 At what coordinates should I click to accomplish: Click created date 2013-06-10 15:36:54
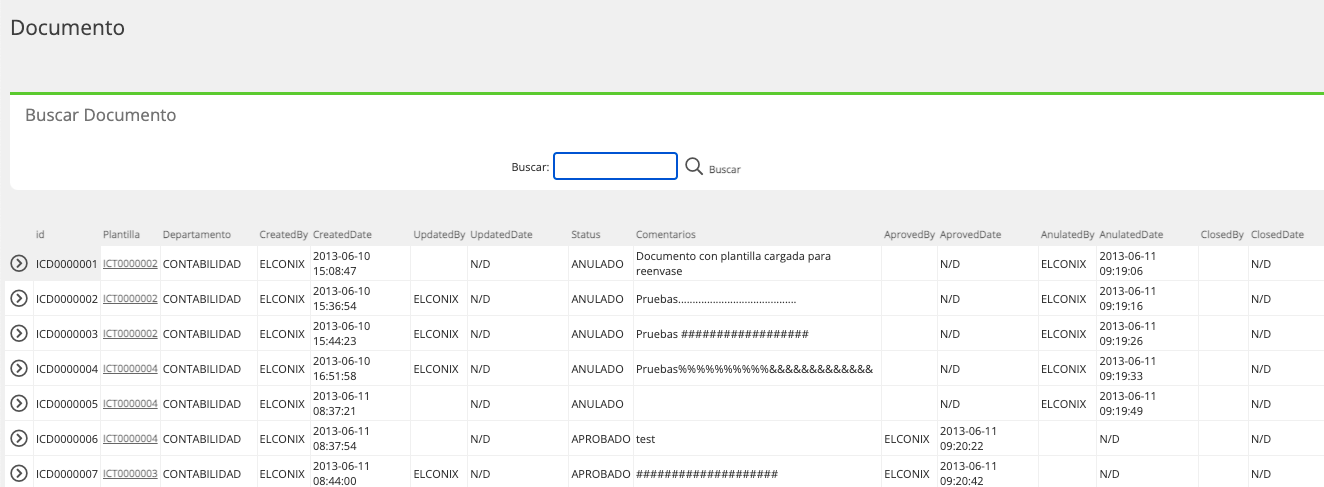click(341, 299)
